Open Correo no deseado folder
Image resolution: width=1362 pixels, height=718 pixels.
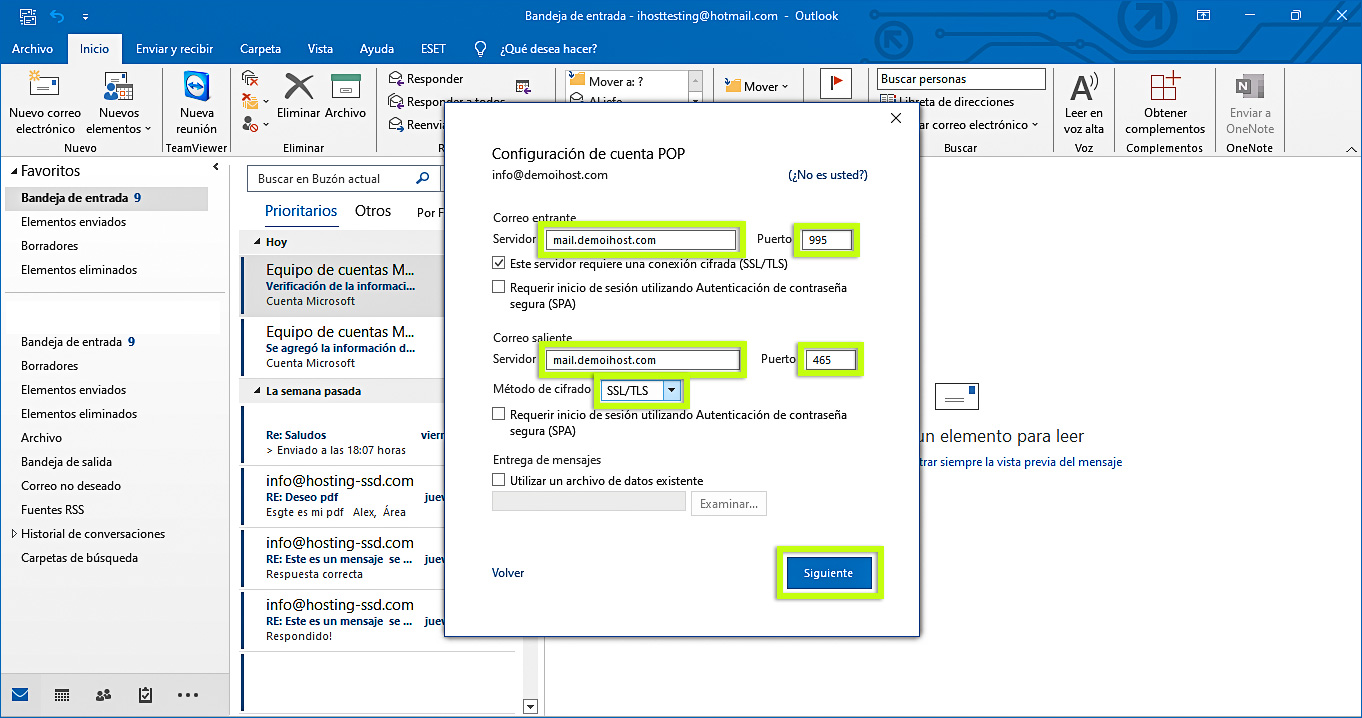[71, 486]
